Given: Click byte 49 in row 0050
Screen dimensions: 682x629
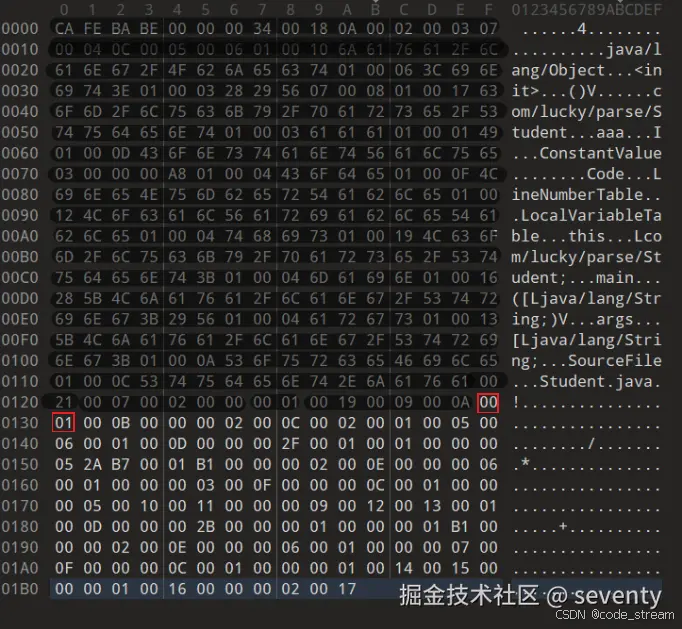Looking at the screenshot, I should pyautogui.click(x=488, y=132).
